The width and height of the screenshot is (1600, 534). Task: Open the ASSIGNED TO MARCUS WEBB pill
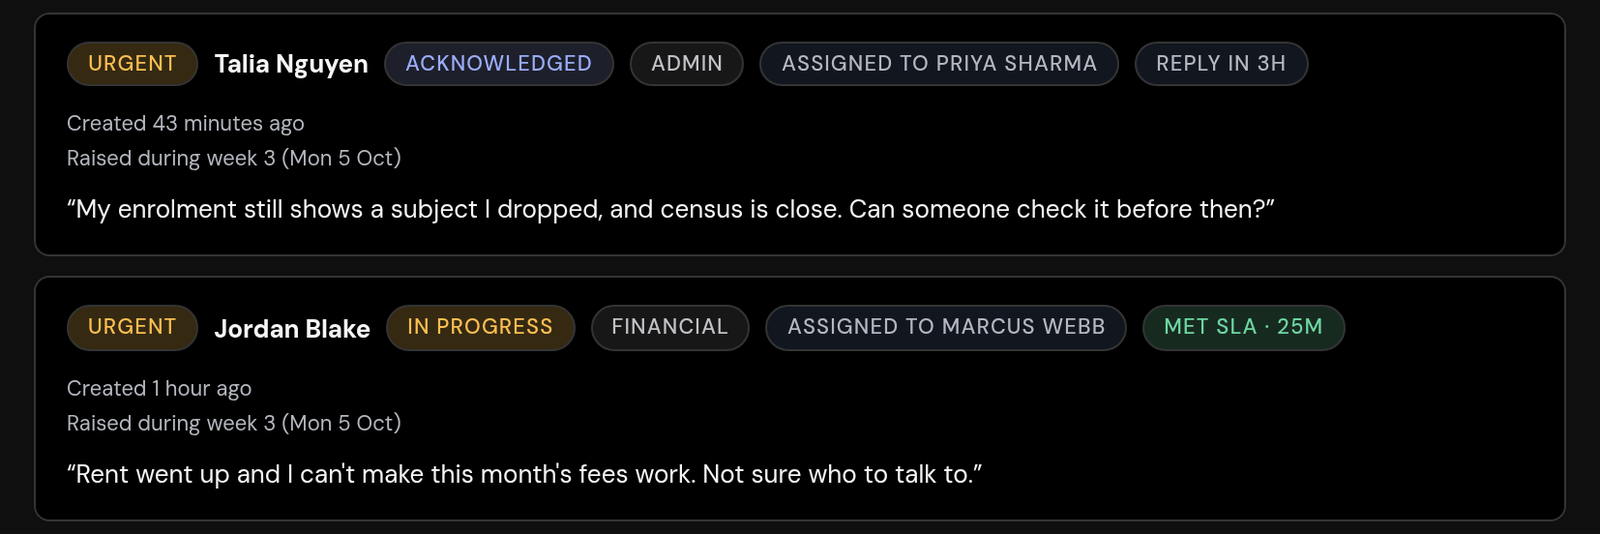[946, 327]
